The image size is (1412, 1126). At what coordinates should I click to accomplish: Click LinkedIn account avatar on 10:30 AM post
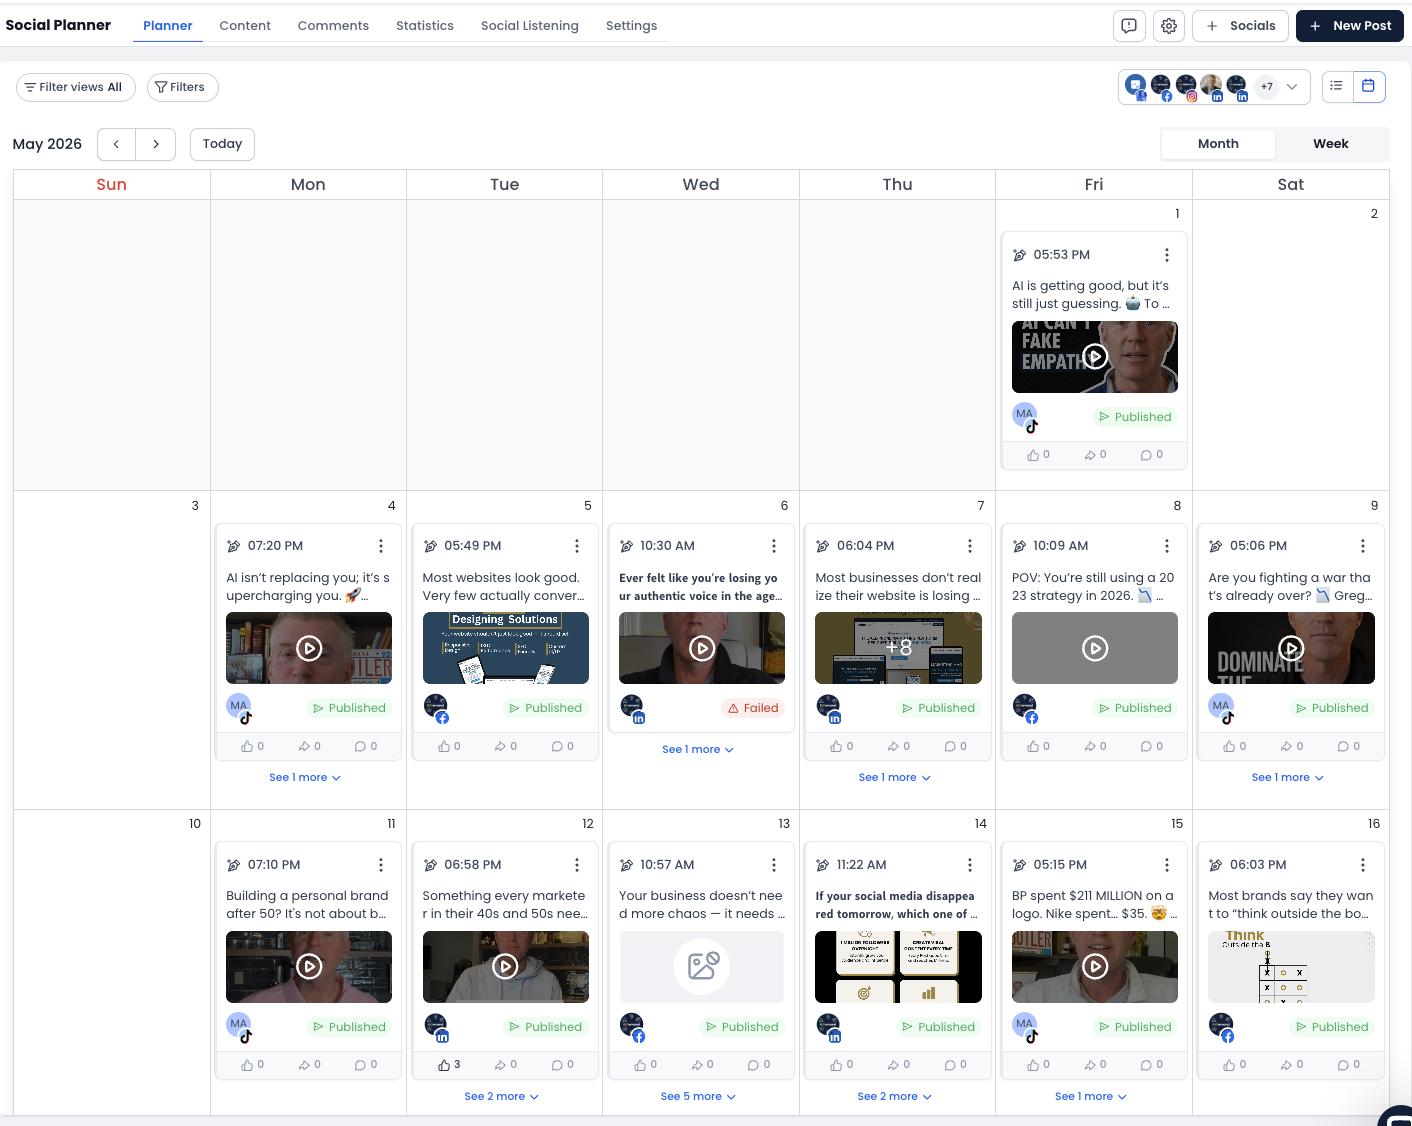click(x=632, y=708)
